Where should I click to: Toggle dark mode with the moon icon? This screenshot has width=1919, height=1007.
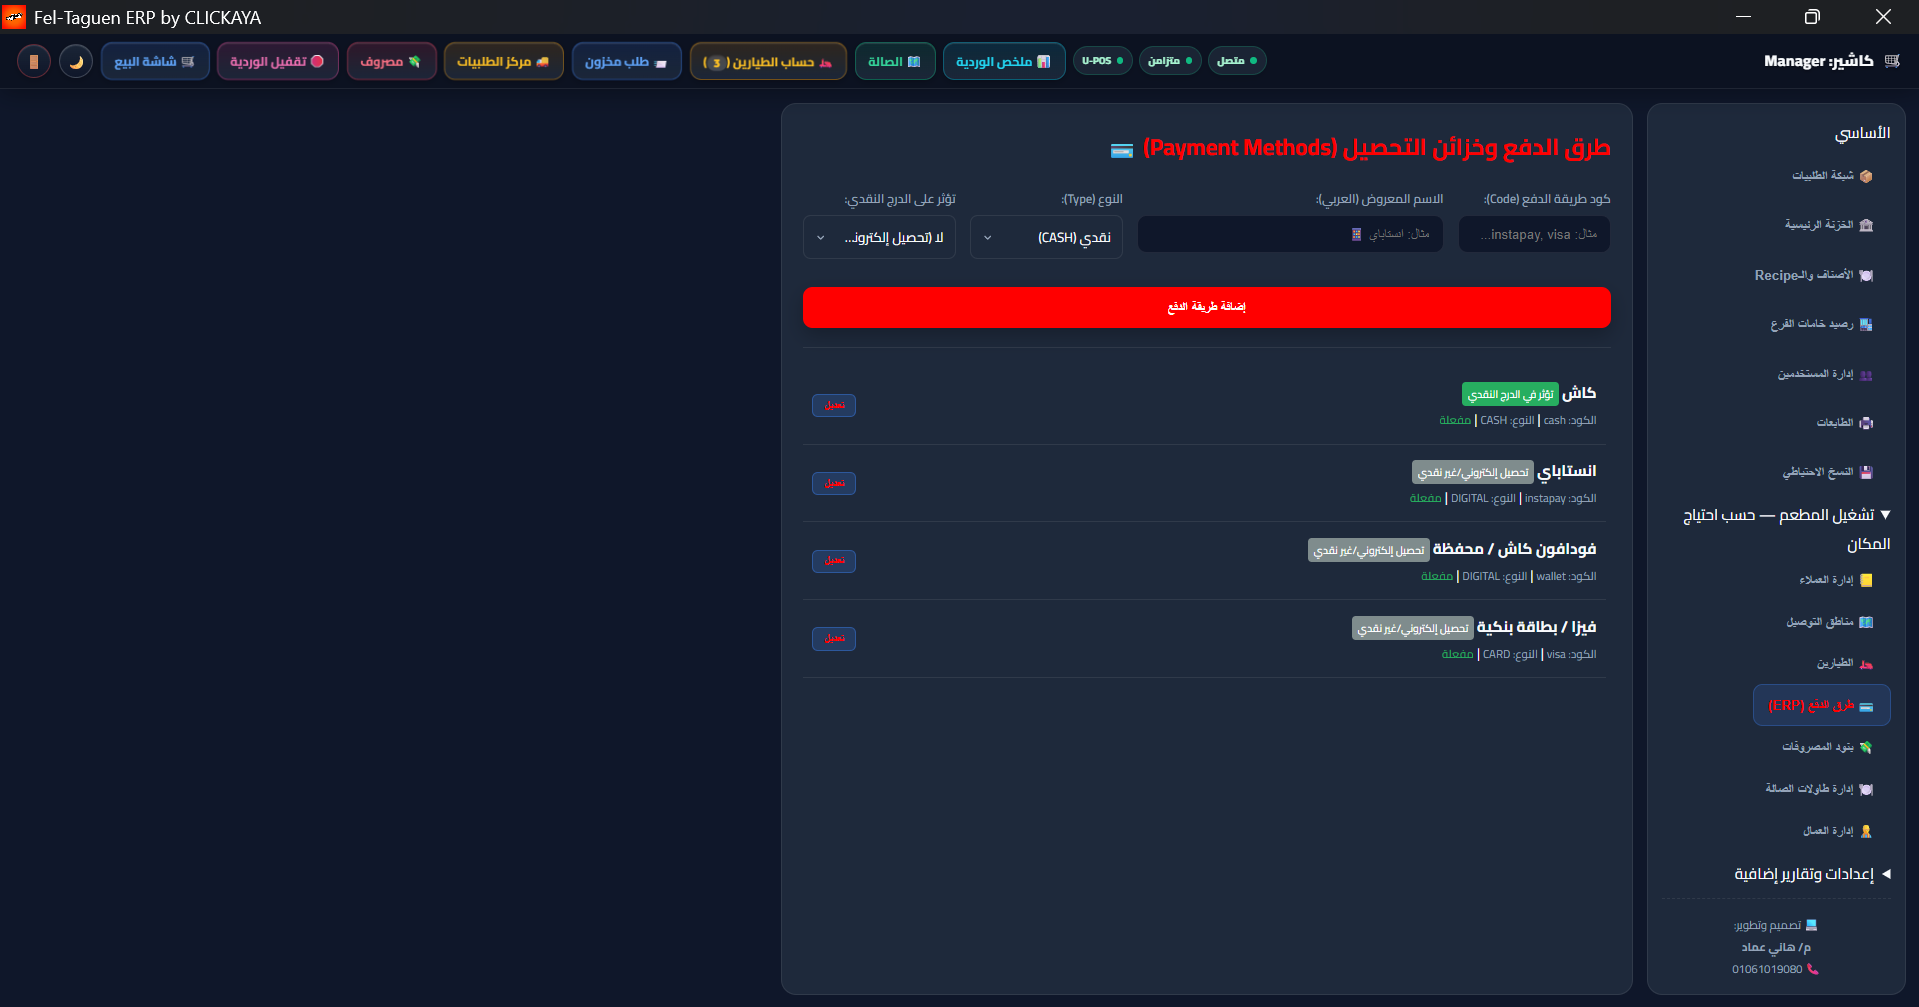76,61
